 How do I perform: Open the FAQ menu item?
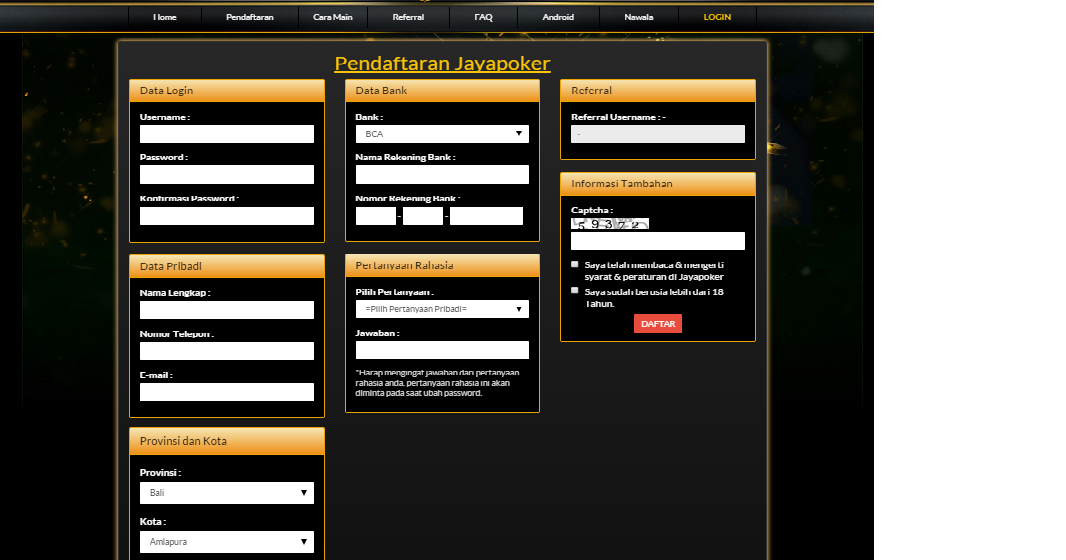tap(483, 17)
